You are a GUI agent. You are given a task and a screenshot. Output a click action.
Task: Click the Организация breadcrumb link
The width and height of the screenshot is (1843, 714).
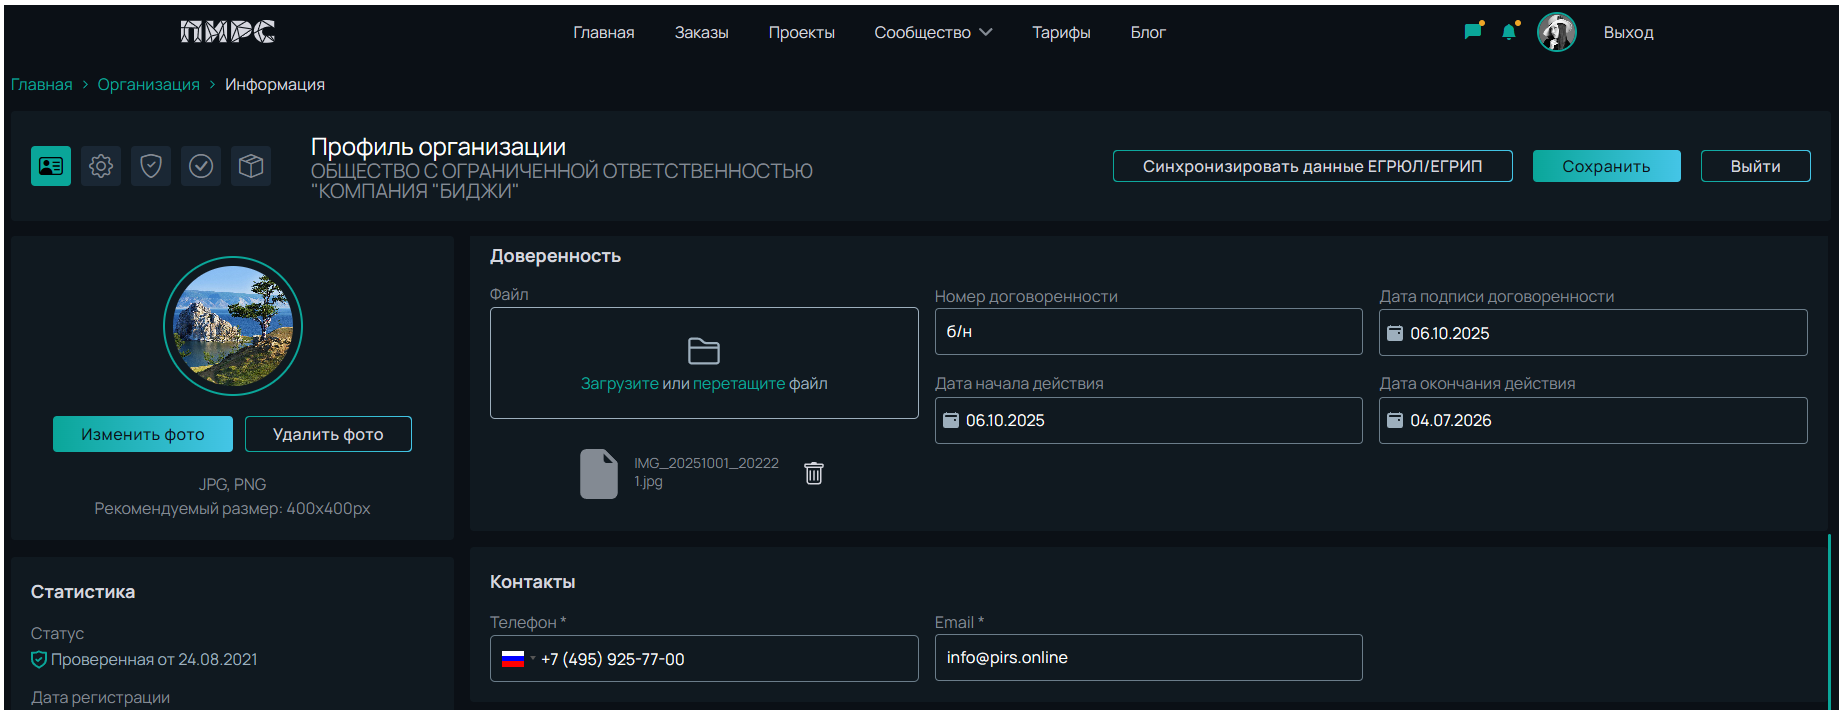148,85
